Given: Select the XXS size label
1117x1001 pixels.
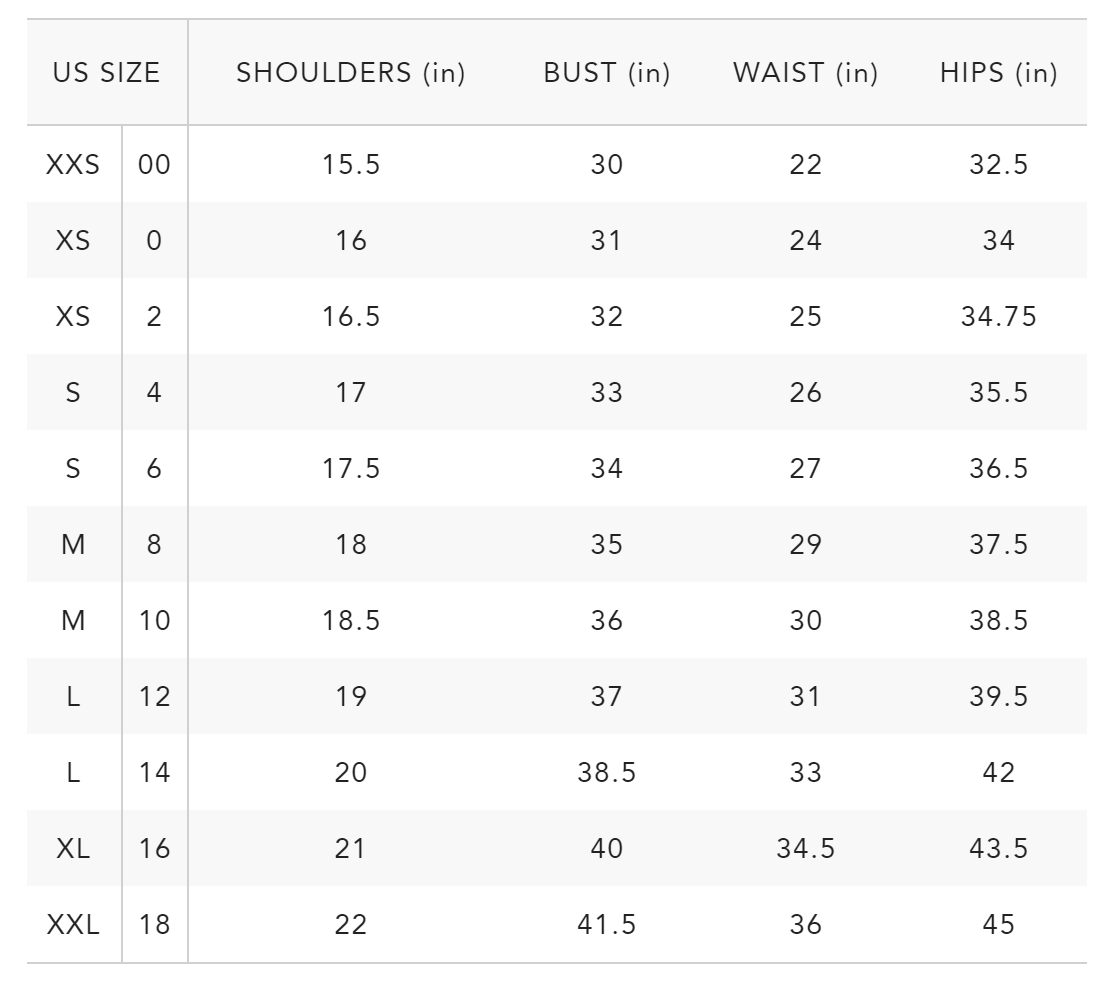Looking at the screenshot, I should tap(73, 165).
